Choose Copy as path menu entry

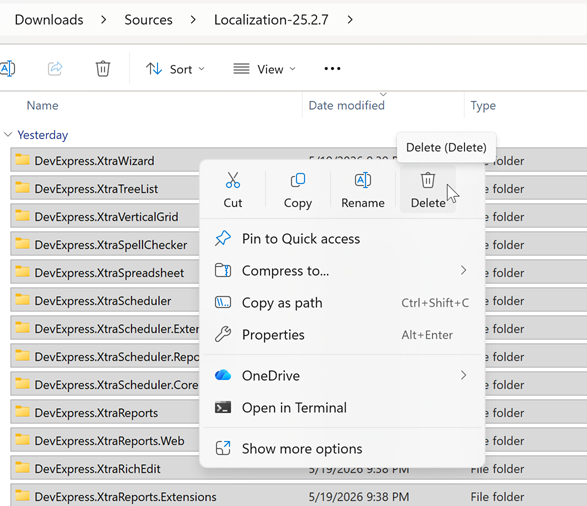coord(342,302)
